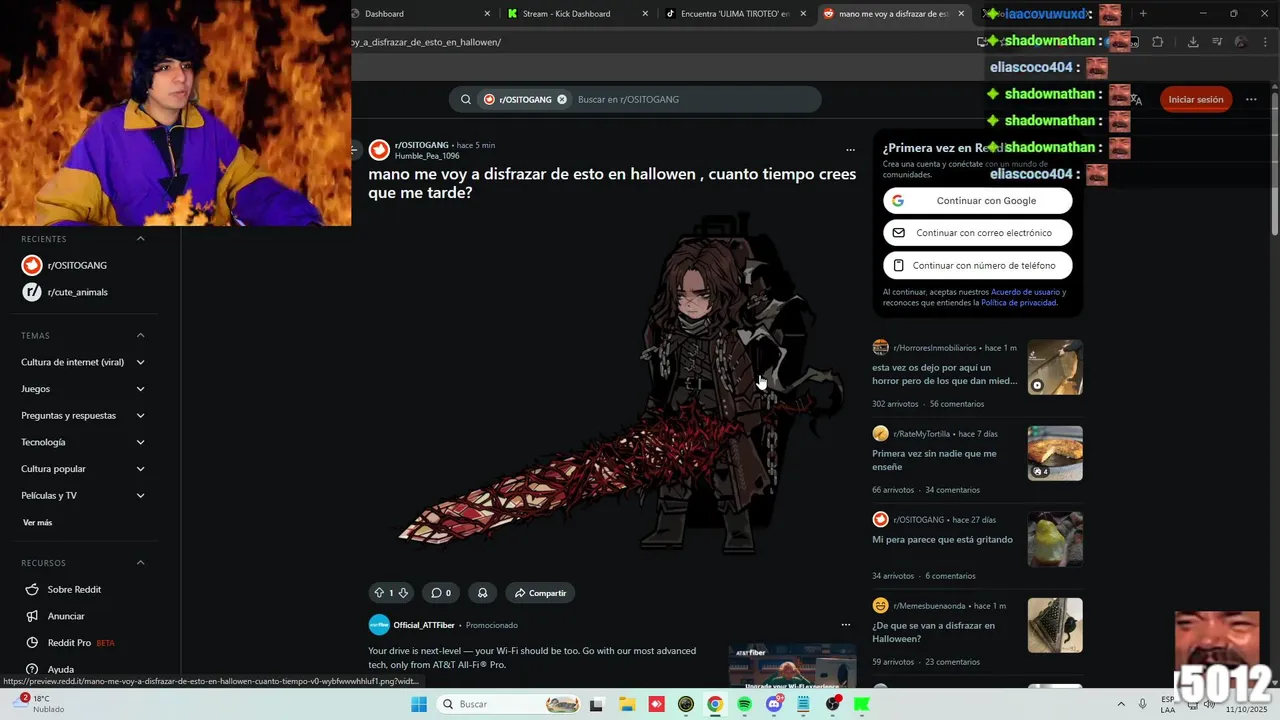Open Humble_Pea_1096 user profile
The height and width of the screenshot is (720, 1280).
click(x=427, y=156)
